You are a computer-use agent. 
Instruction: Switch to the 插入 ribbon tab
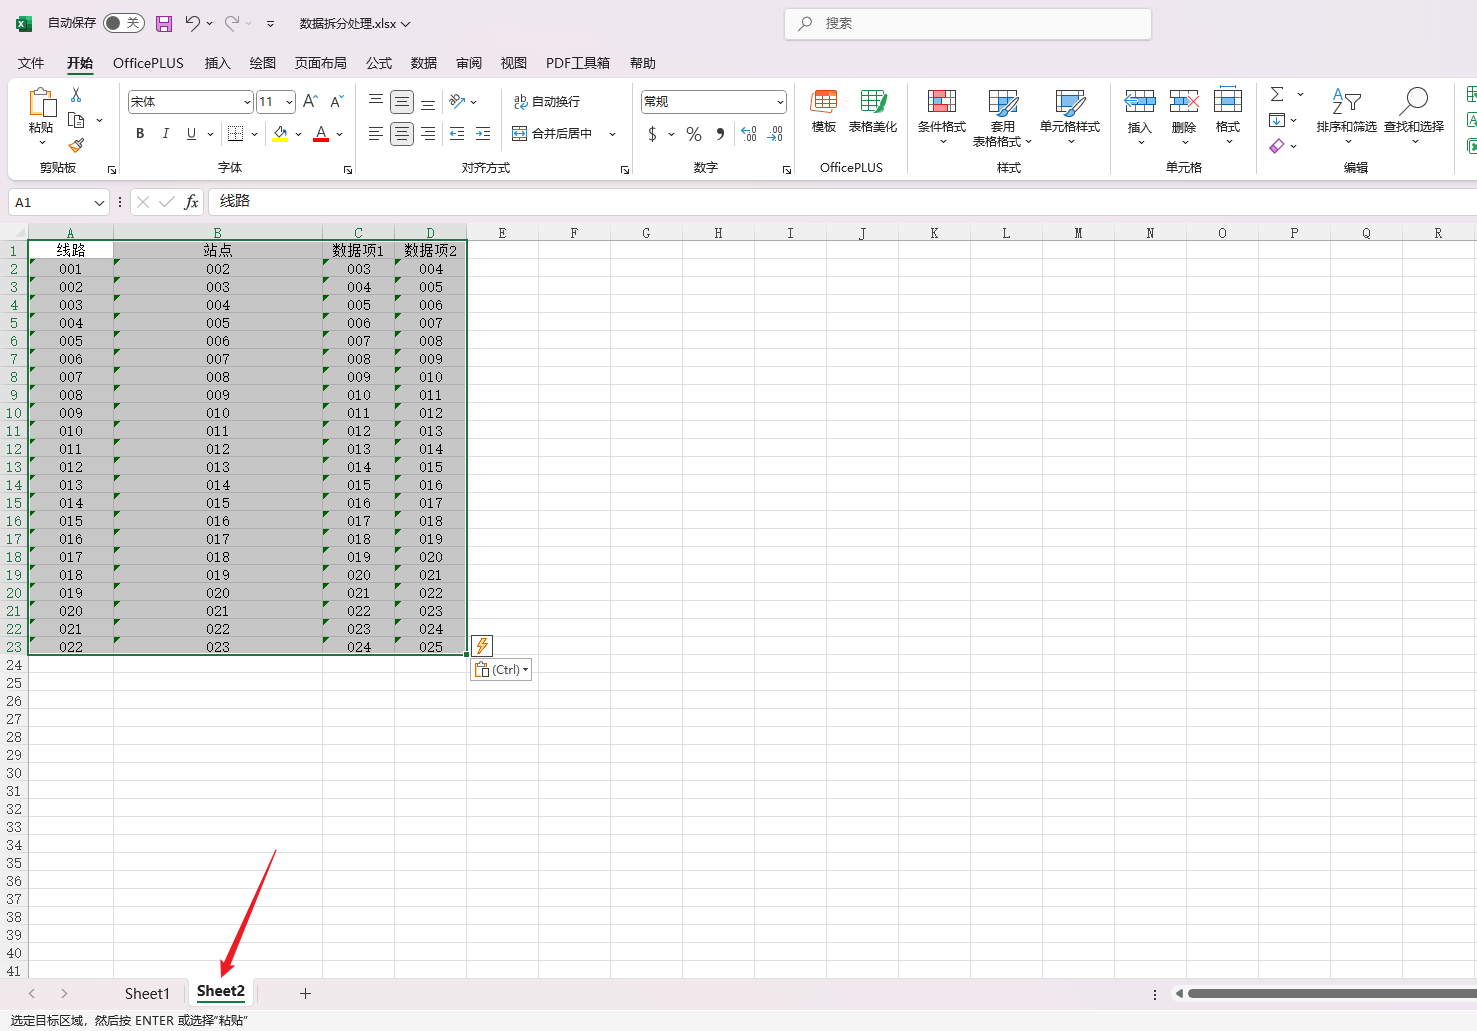pyautogui.click(x=217, y=63)
